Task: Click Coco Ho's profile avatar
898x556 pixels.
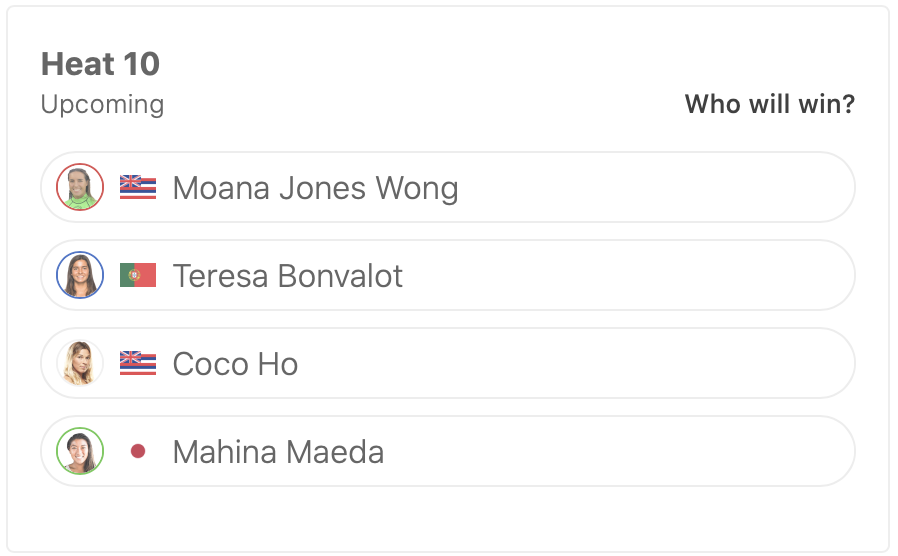Action: pyautogui.click(x=80, y=363)
